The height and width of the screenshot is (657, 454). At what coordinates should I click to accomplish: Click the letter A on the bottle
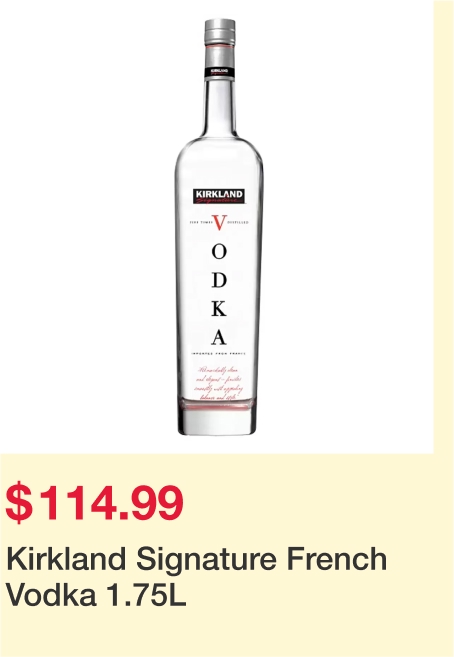point(219,337)
